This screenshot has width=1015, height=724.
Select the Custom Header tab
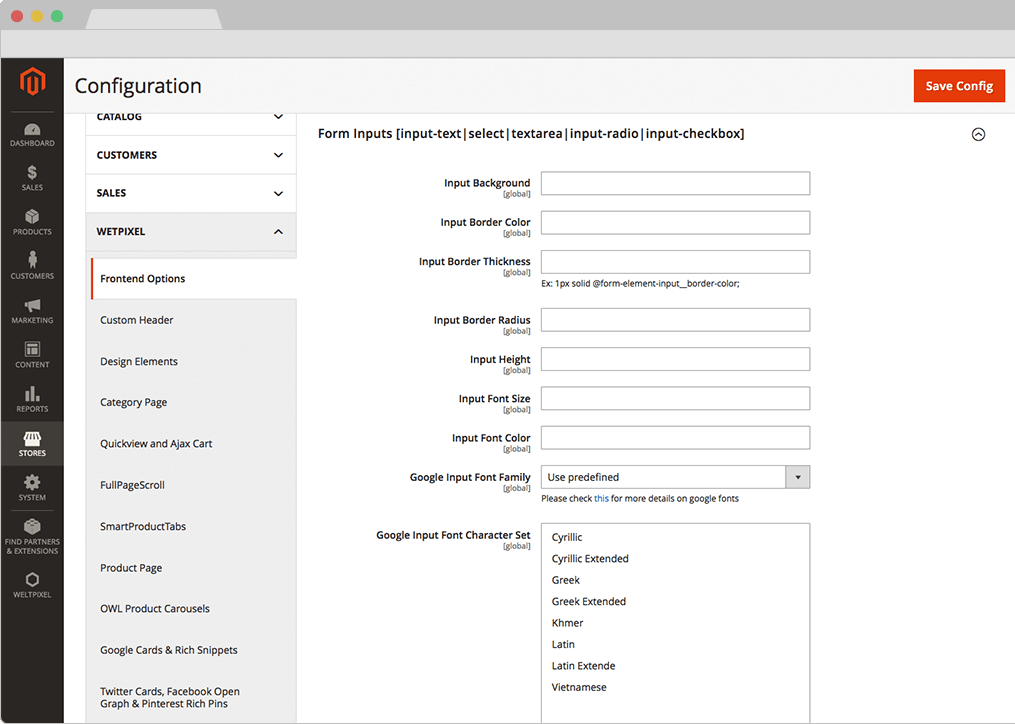137,320
